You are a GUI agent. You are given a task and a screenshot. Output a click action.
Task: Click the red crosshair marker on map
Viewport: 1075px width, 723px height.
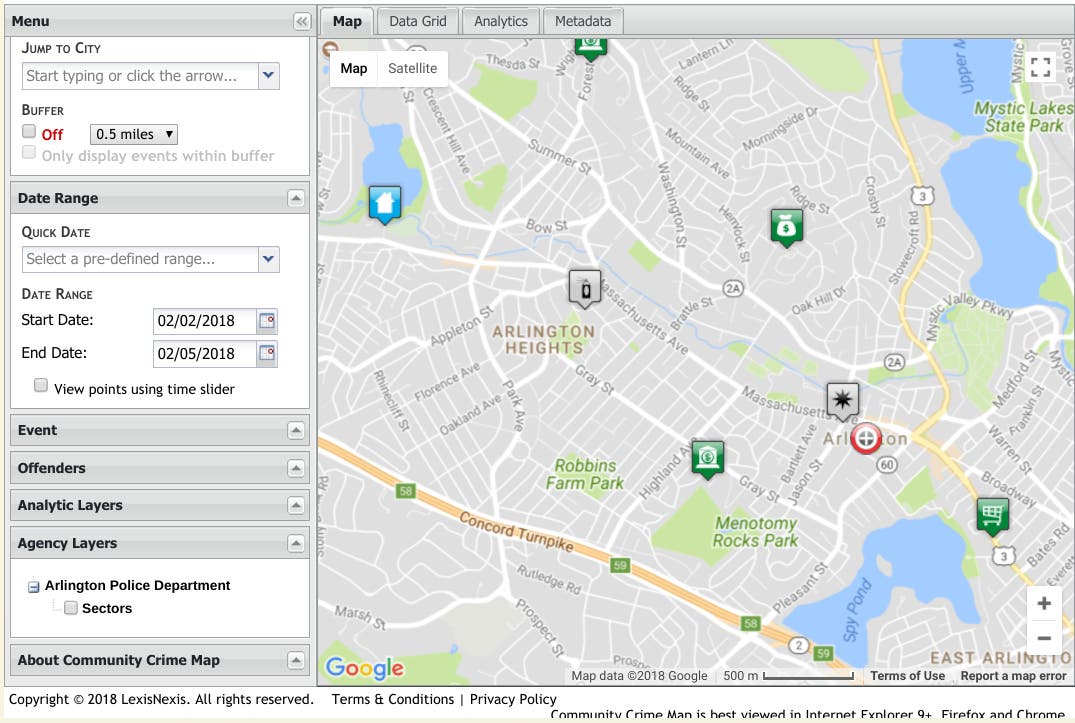866,438
